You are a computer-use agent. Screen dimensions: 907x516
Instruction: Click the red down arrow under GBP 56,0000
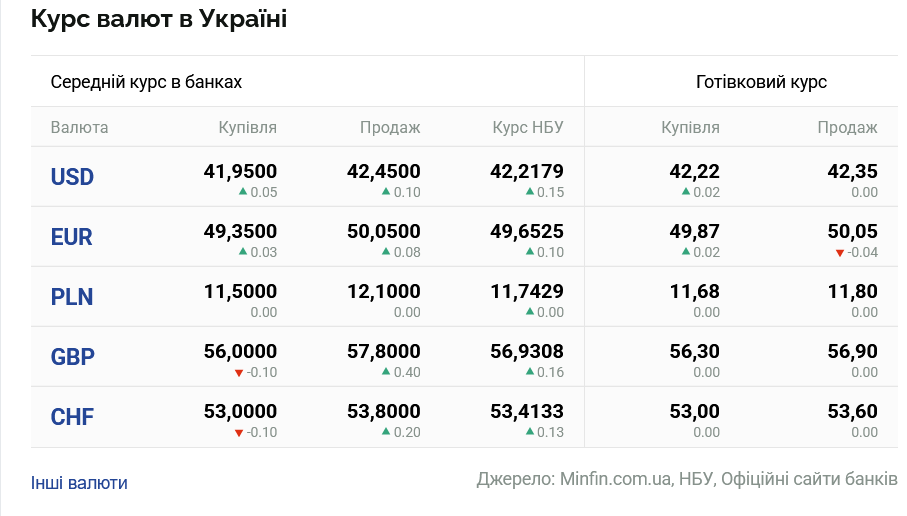click(x=238, y=372)
